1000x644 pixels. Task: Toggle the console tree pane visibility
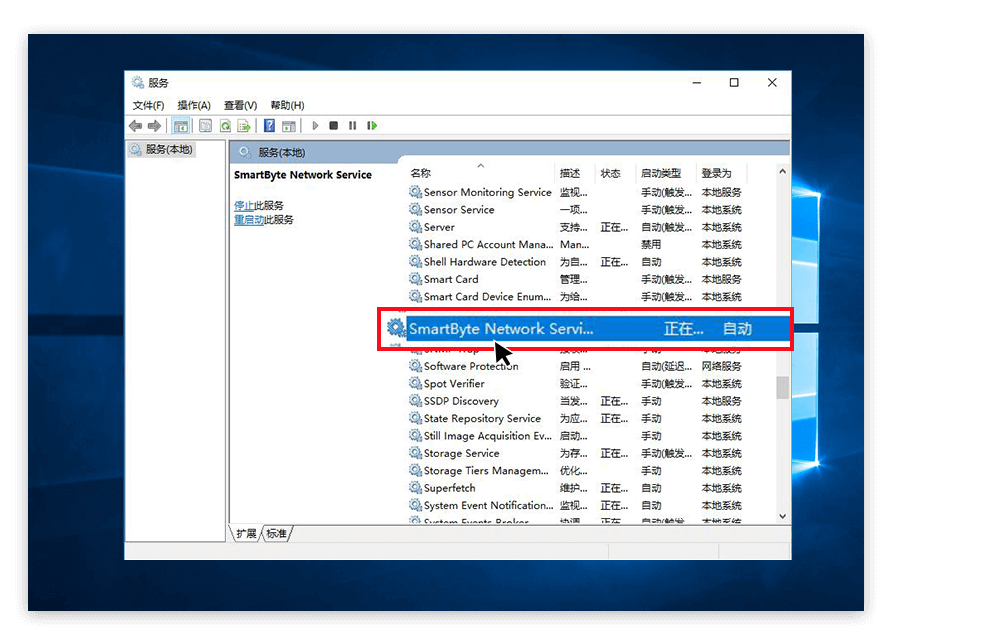(180, 125)
